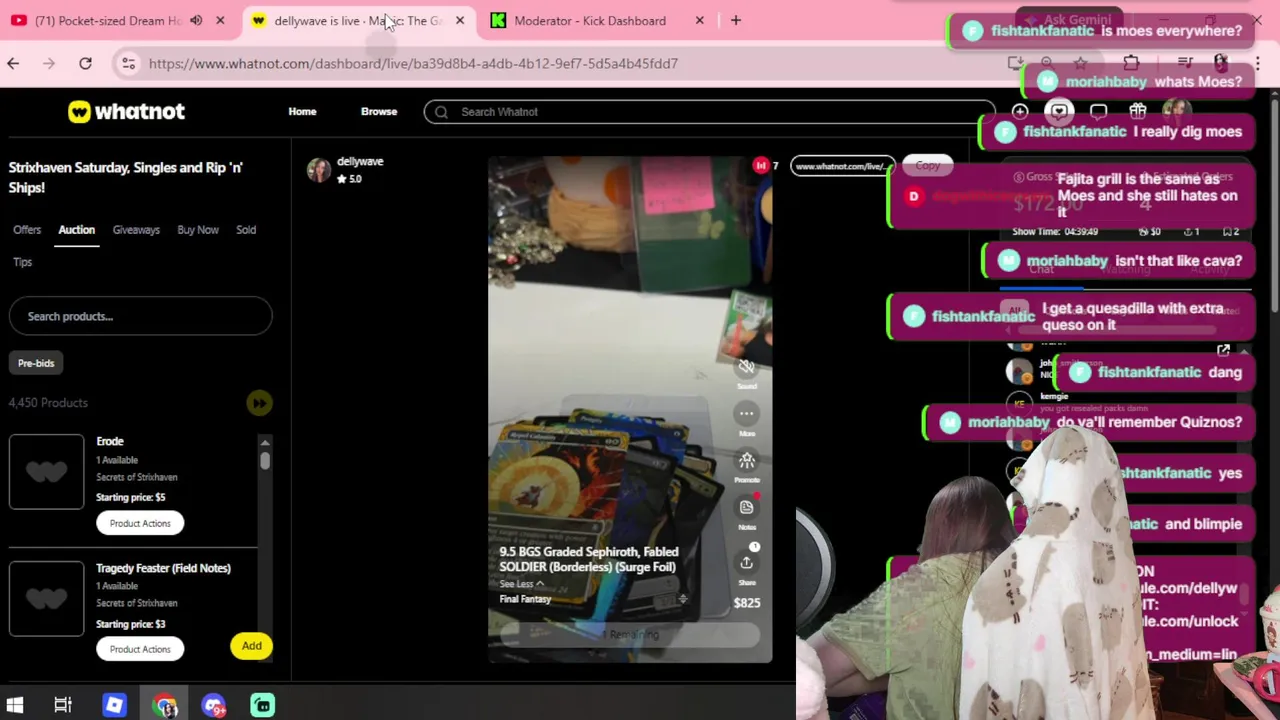This screenshot has height=720, width=1280.
Task: Click the yellow Add button
Action: (252, 646)
